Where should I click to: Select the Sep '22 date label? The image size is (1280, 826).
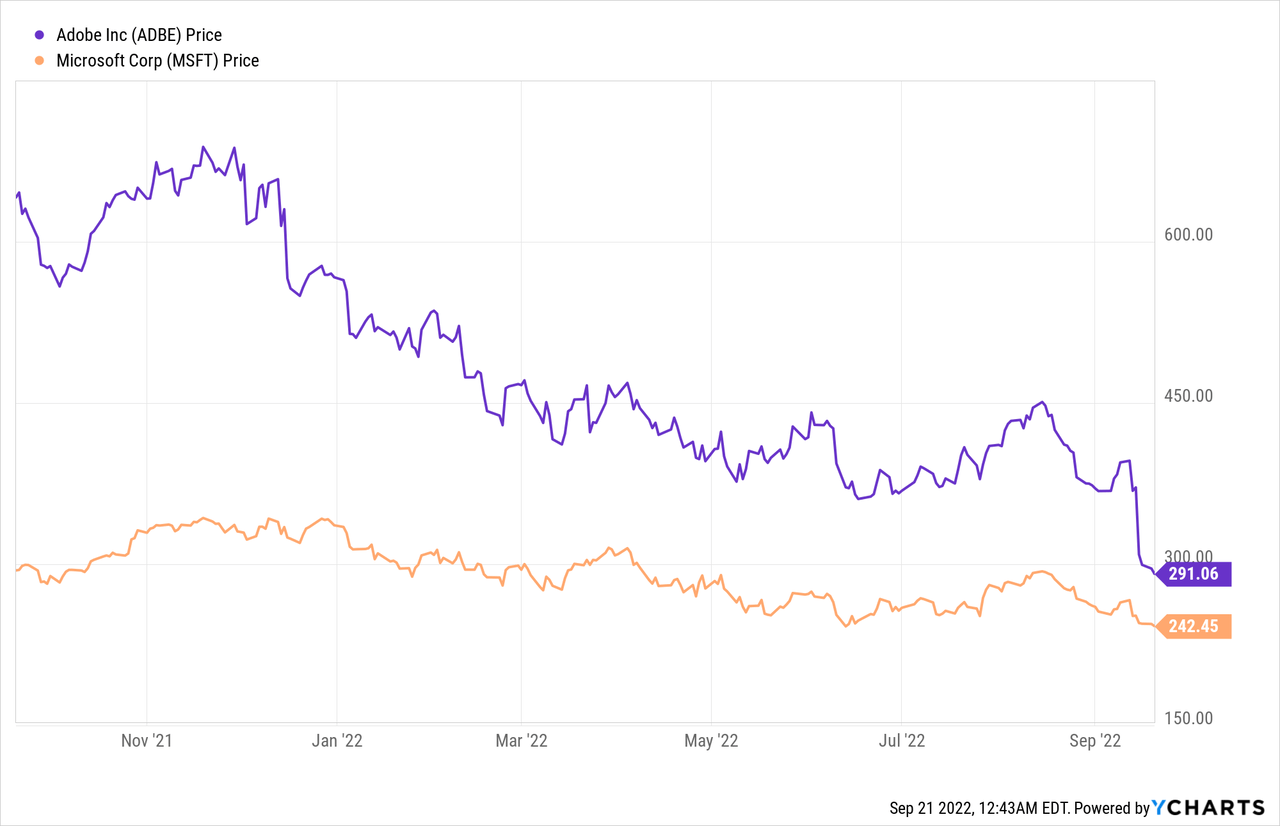tap(1096, 741)
